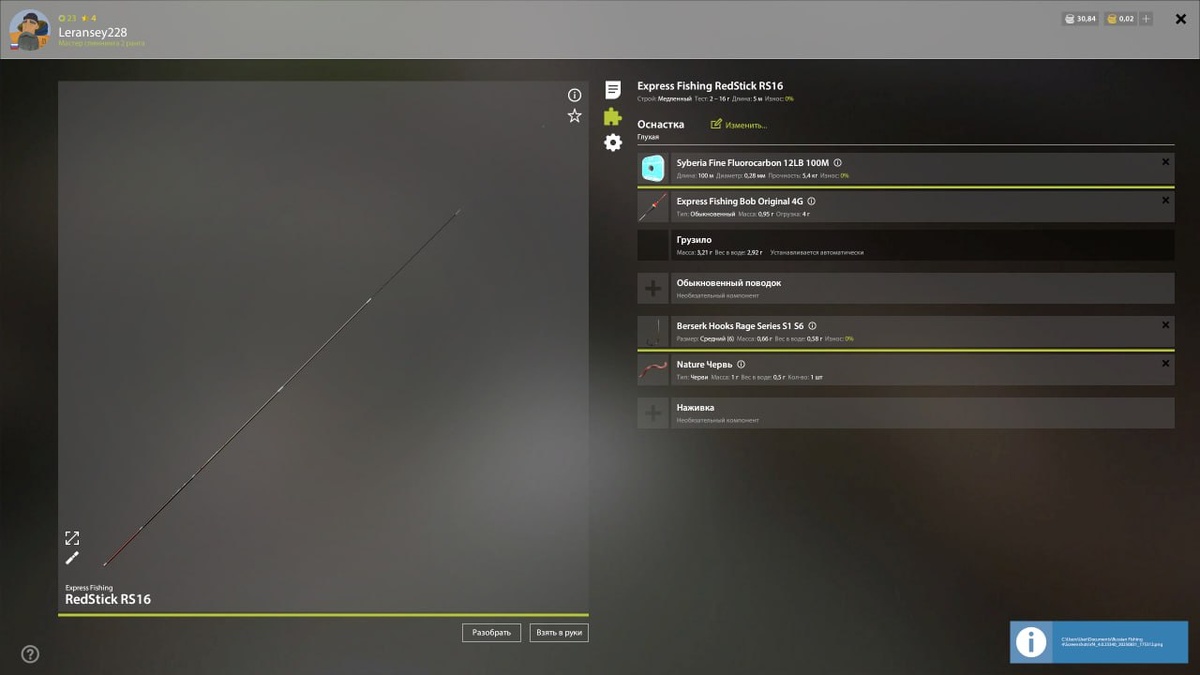
Task: Add component to Наживка slot
Action: (653, 413)
